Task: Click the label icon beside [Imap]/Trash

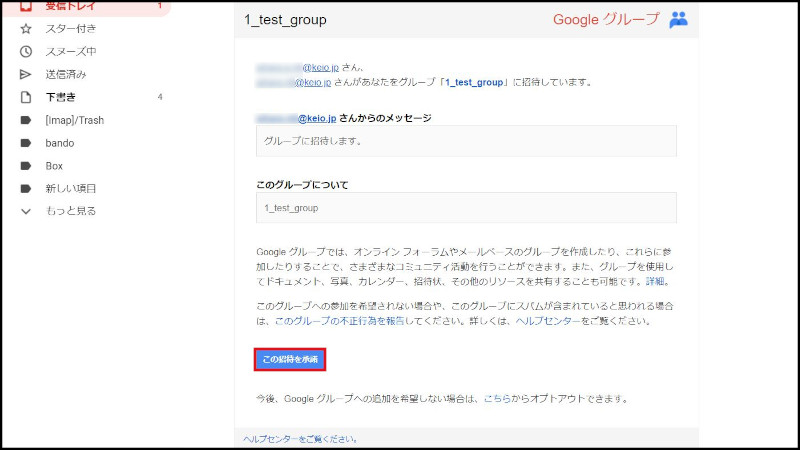Action: 26,120
